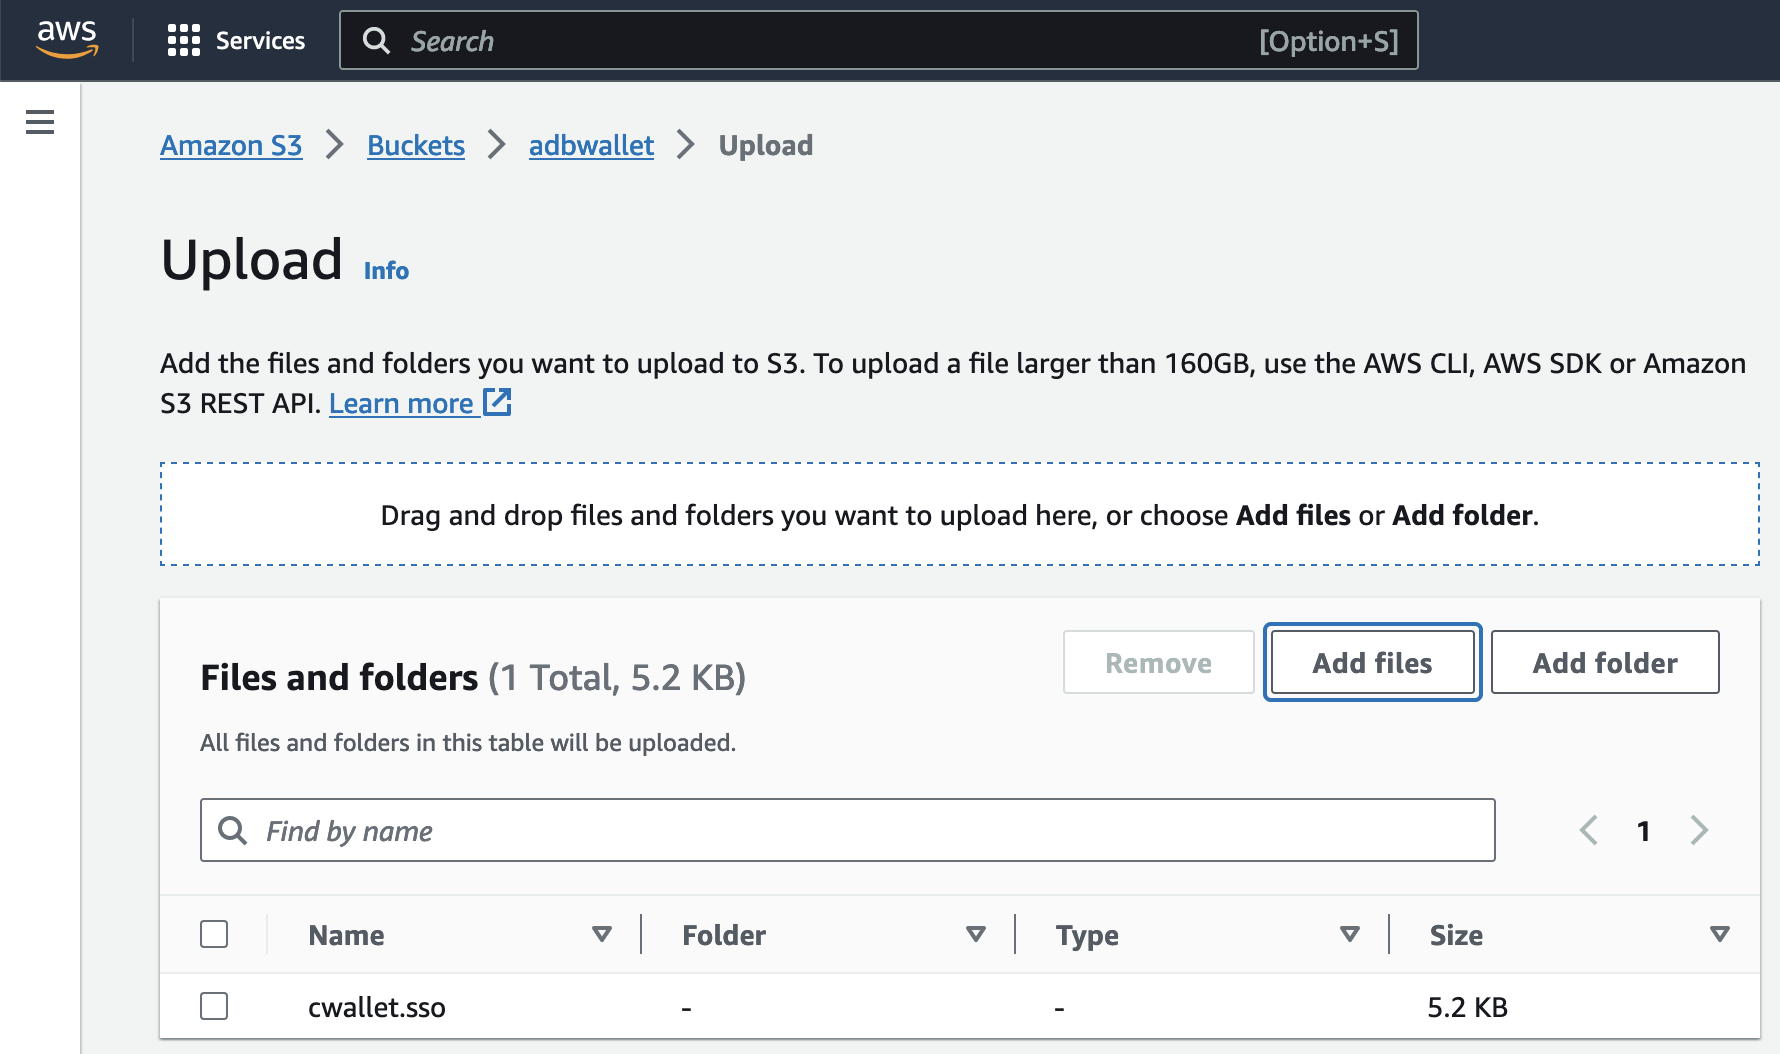
Task: Tick the checkbox for cwallet.sso
Action: [214, 1006]
